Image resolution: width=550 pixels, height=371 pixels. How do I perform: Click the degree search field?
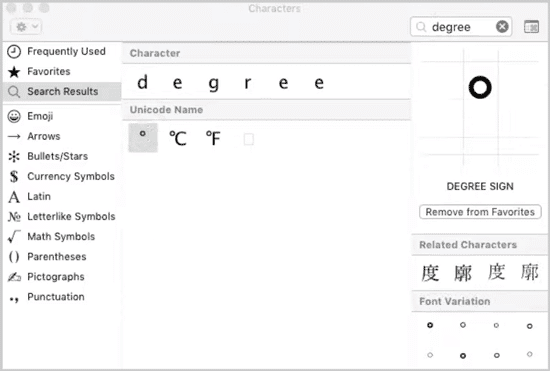pos(461,27)
